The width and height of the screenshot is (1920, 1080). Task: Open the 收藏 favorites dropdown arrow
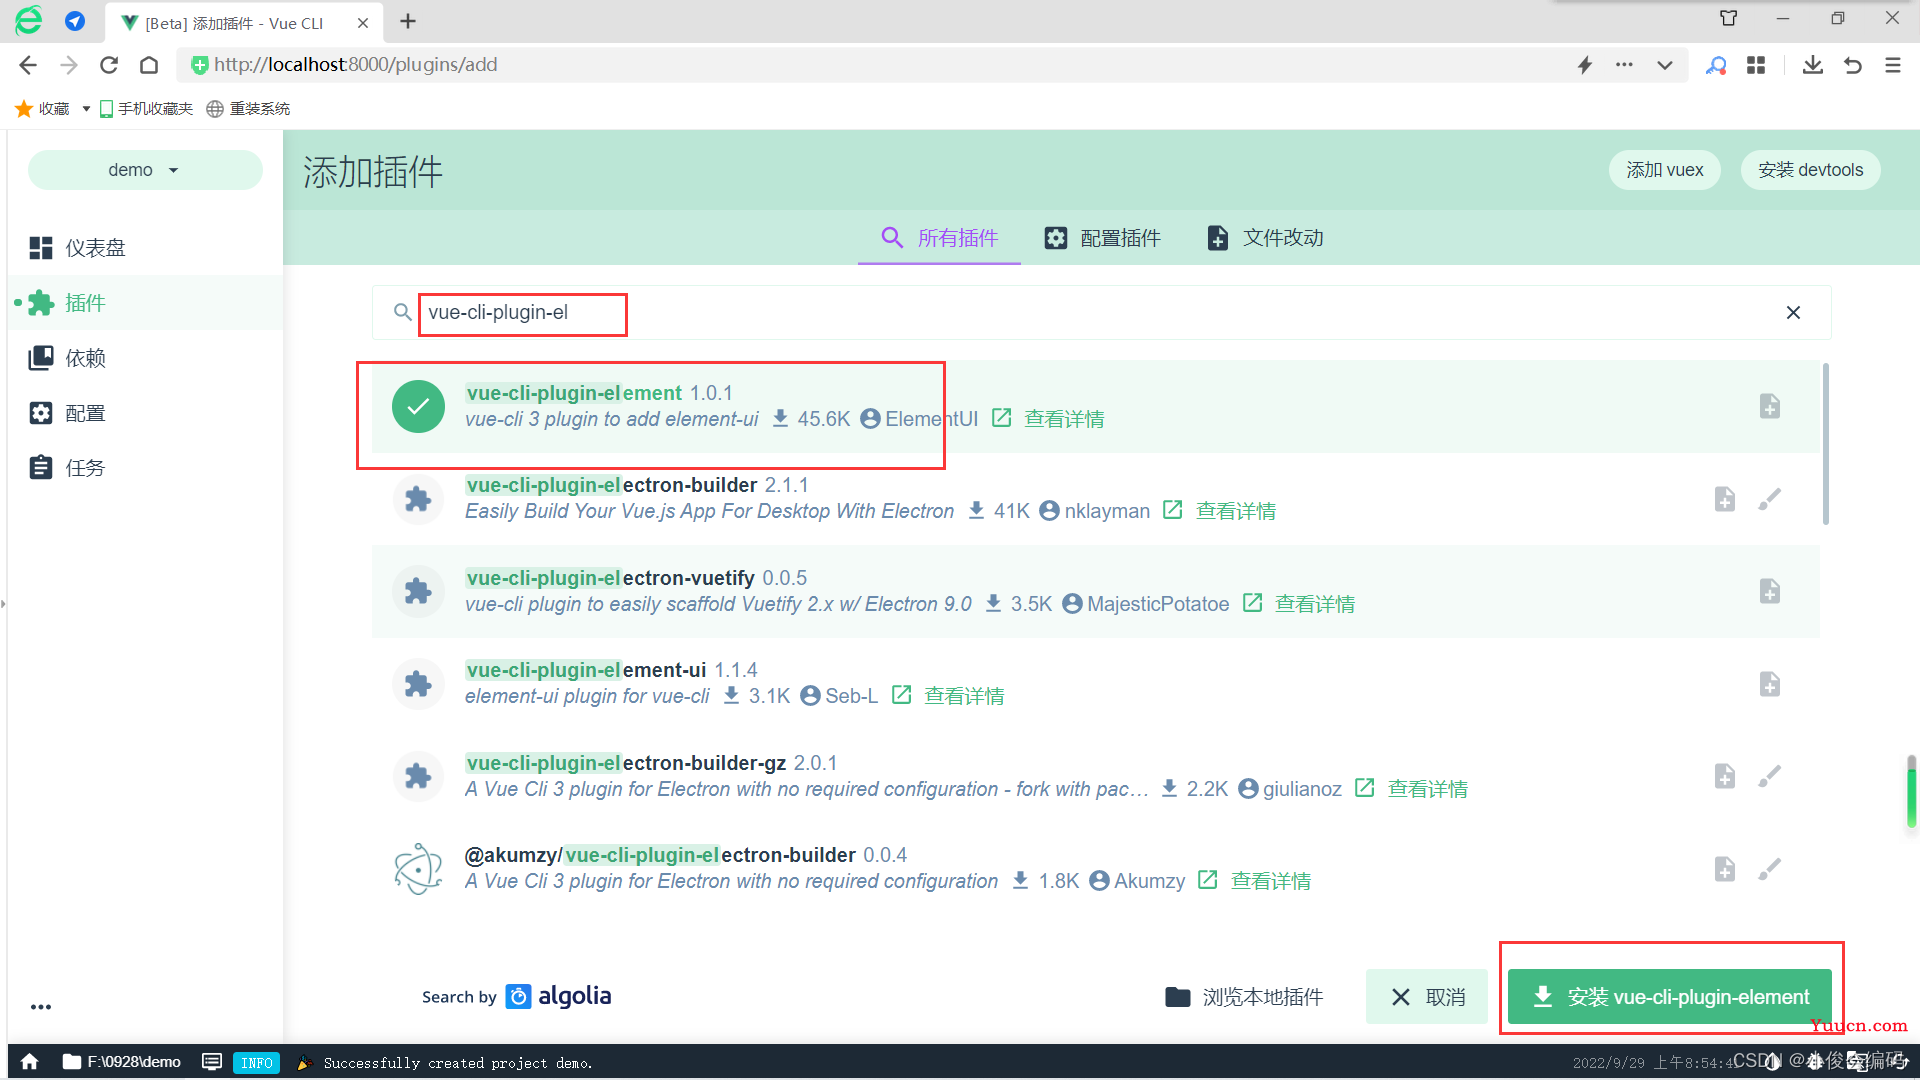86,109
